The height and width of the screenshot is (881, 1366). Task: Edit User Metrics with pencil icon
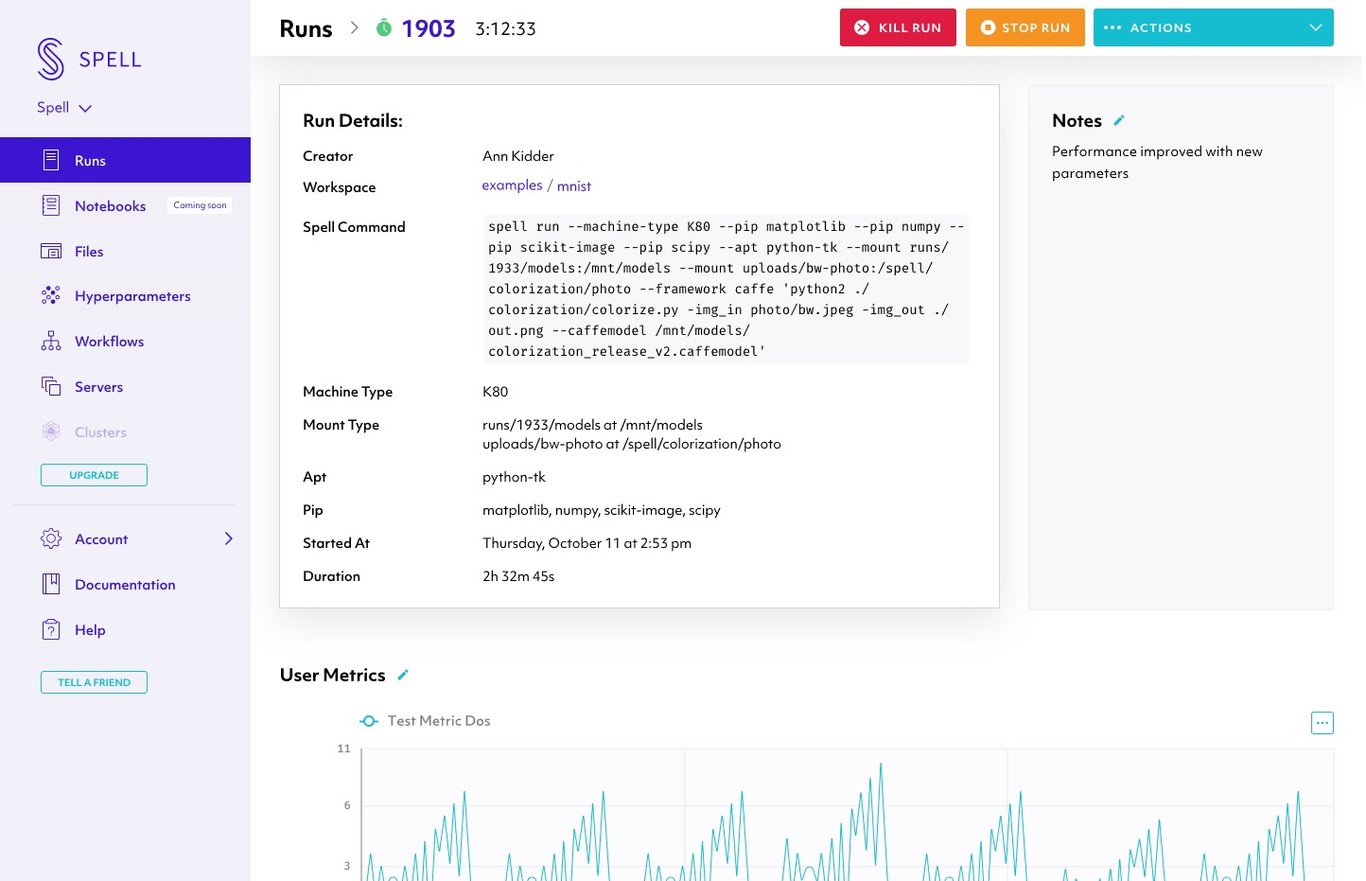tap(403, 675)
